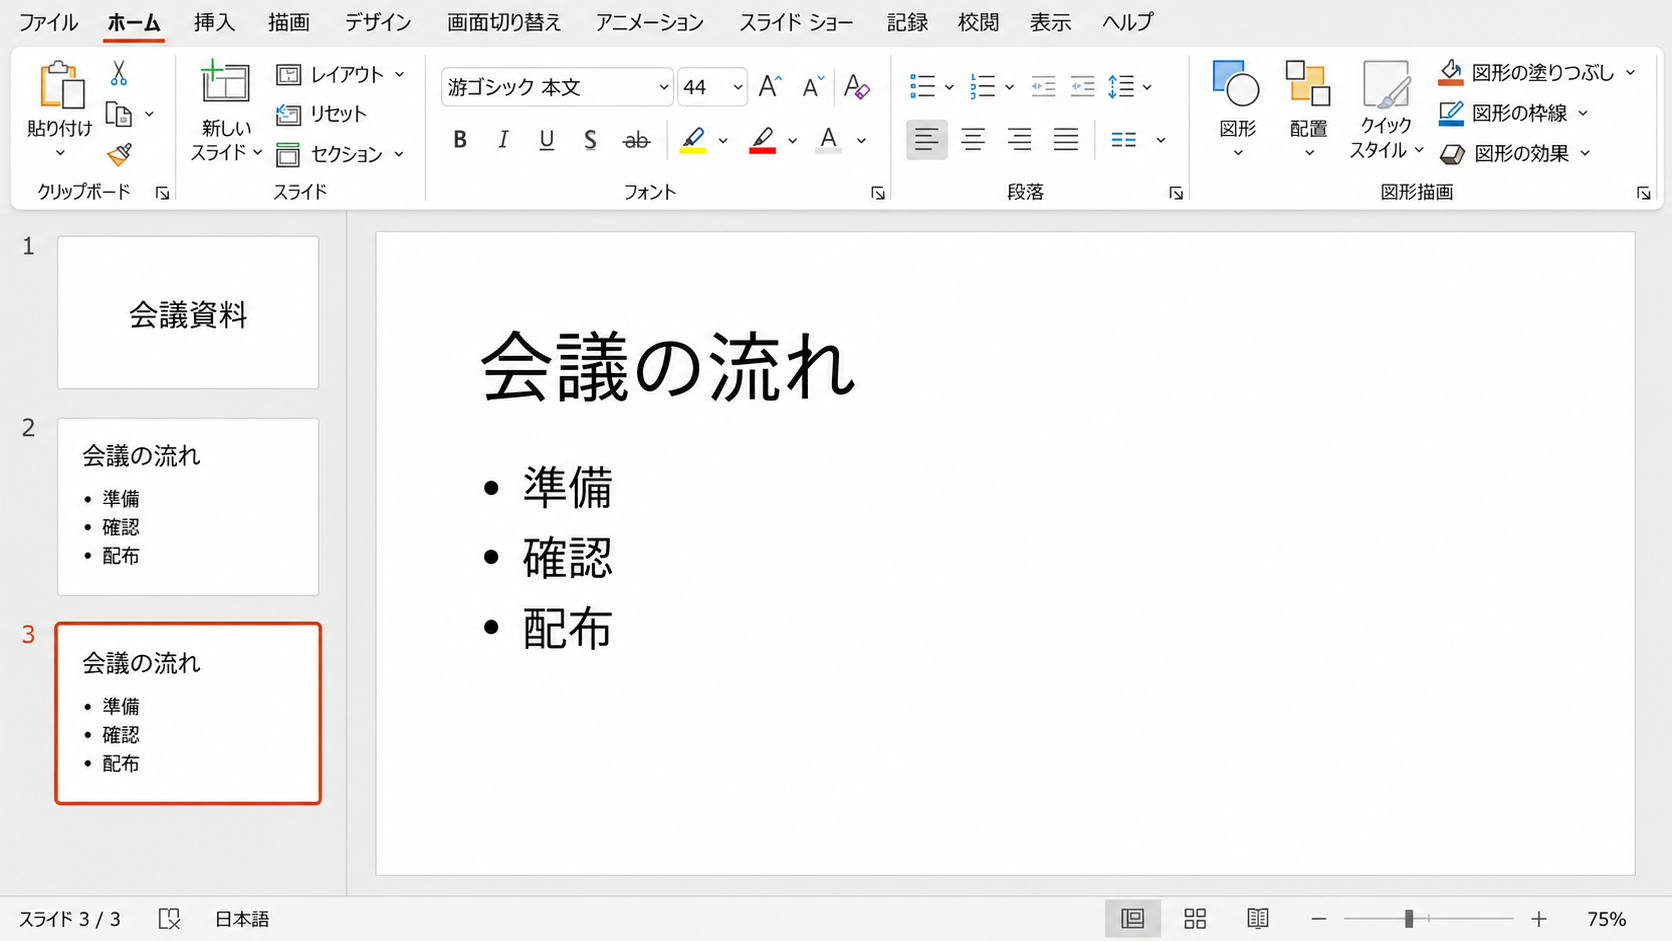This screenshot has height=941, width=1672.
Task: Switch to slide sorter view
Action: click(x=1195, y=919)
